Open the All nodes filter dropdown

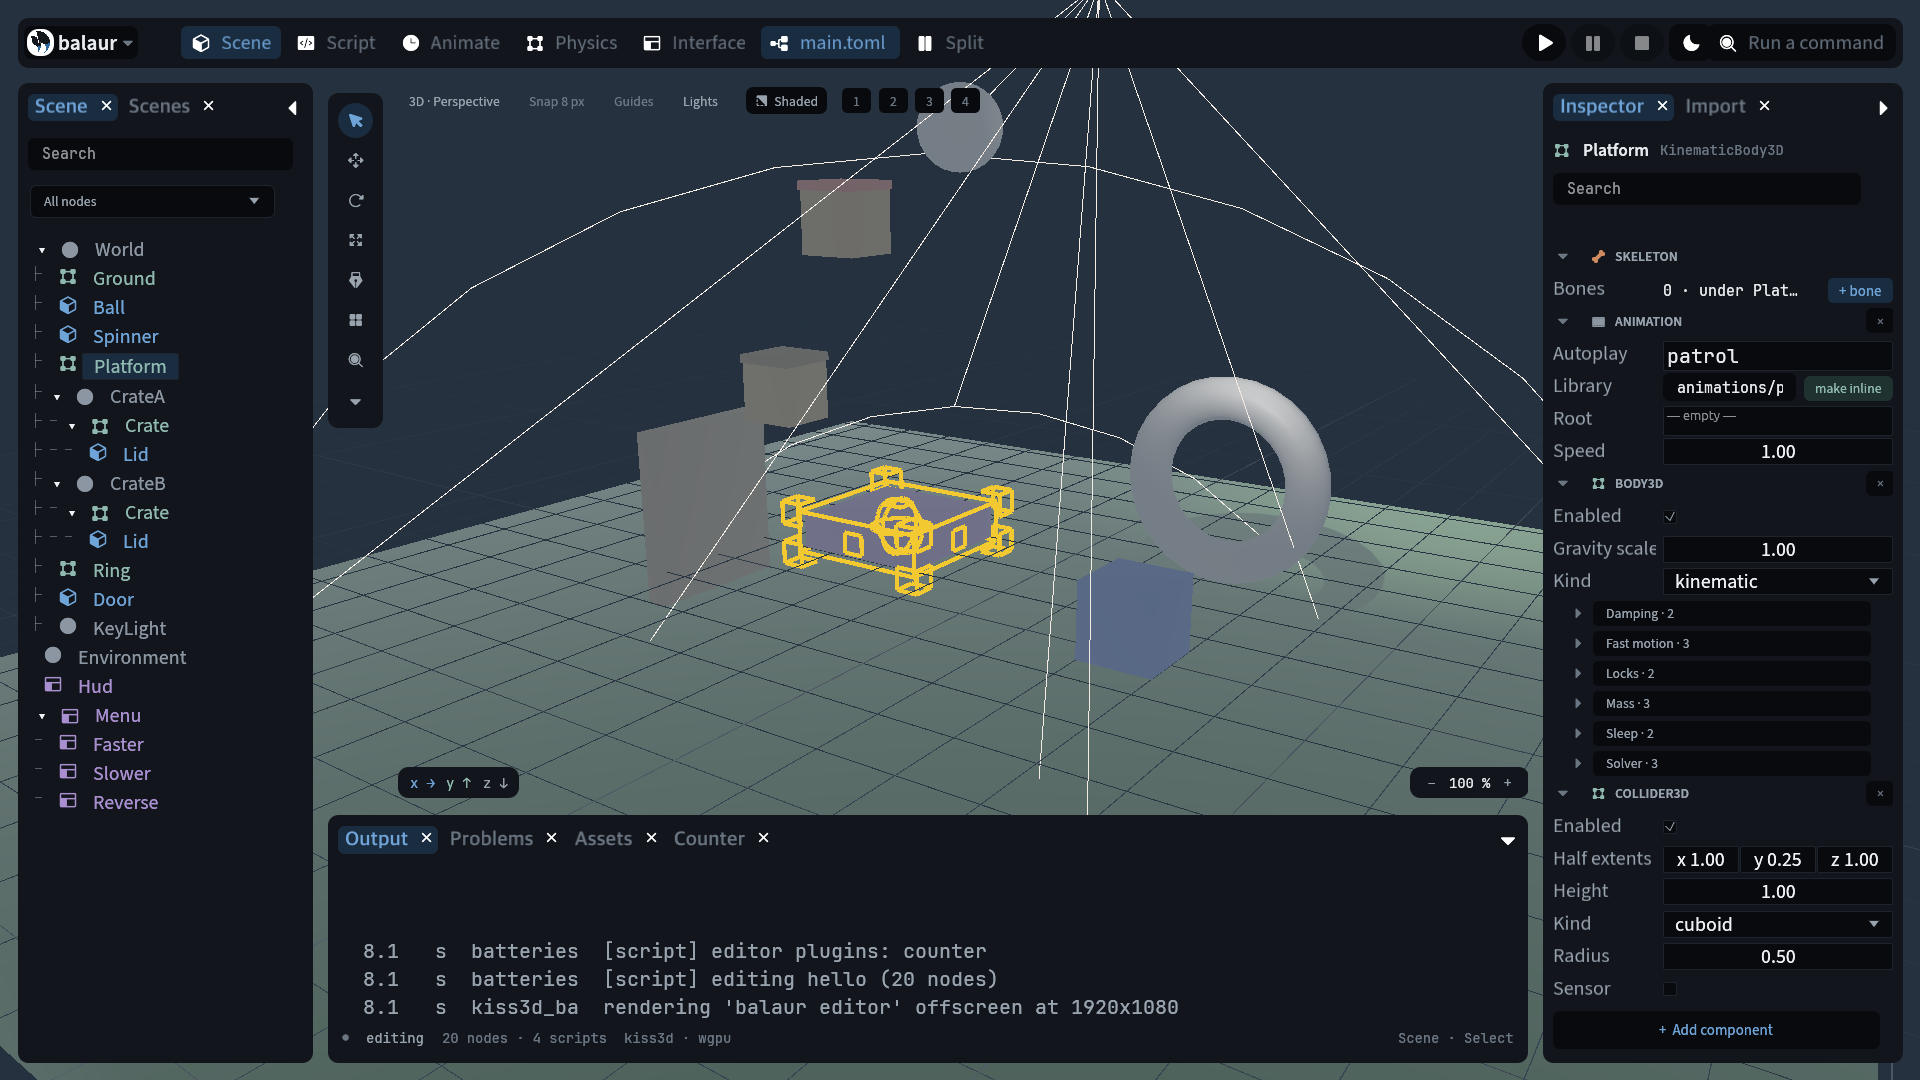point(152,201)
